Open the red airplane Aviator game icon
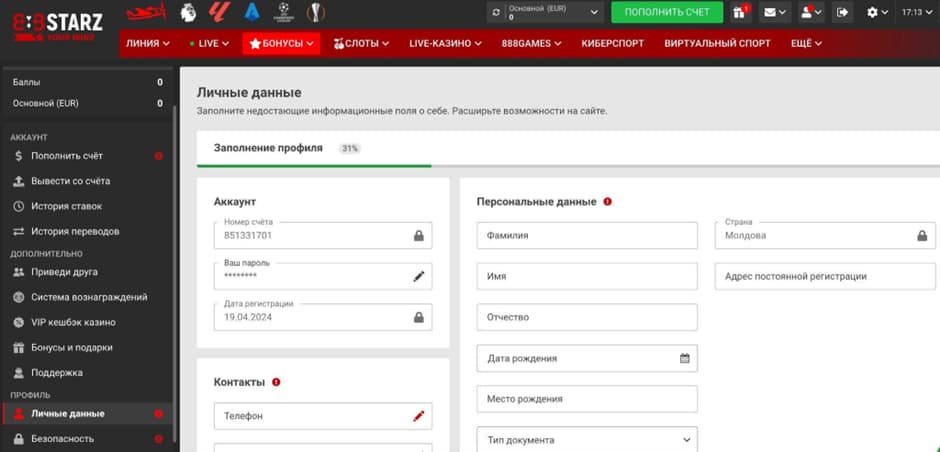The image size is (940, 452). [147, 12]
